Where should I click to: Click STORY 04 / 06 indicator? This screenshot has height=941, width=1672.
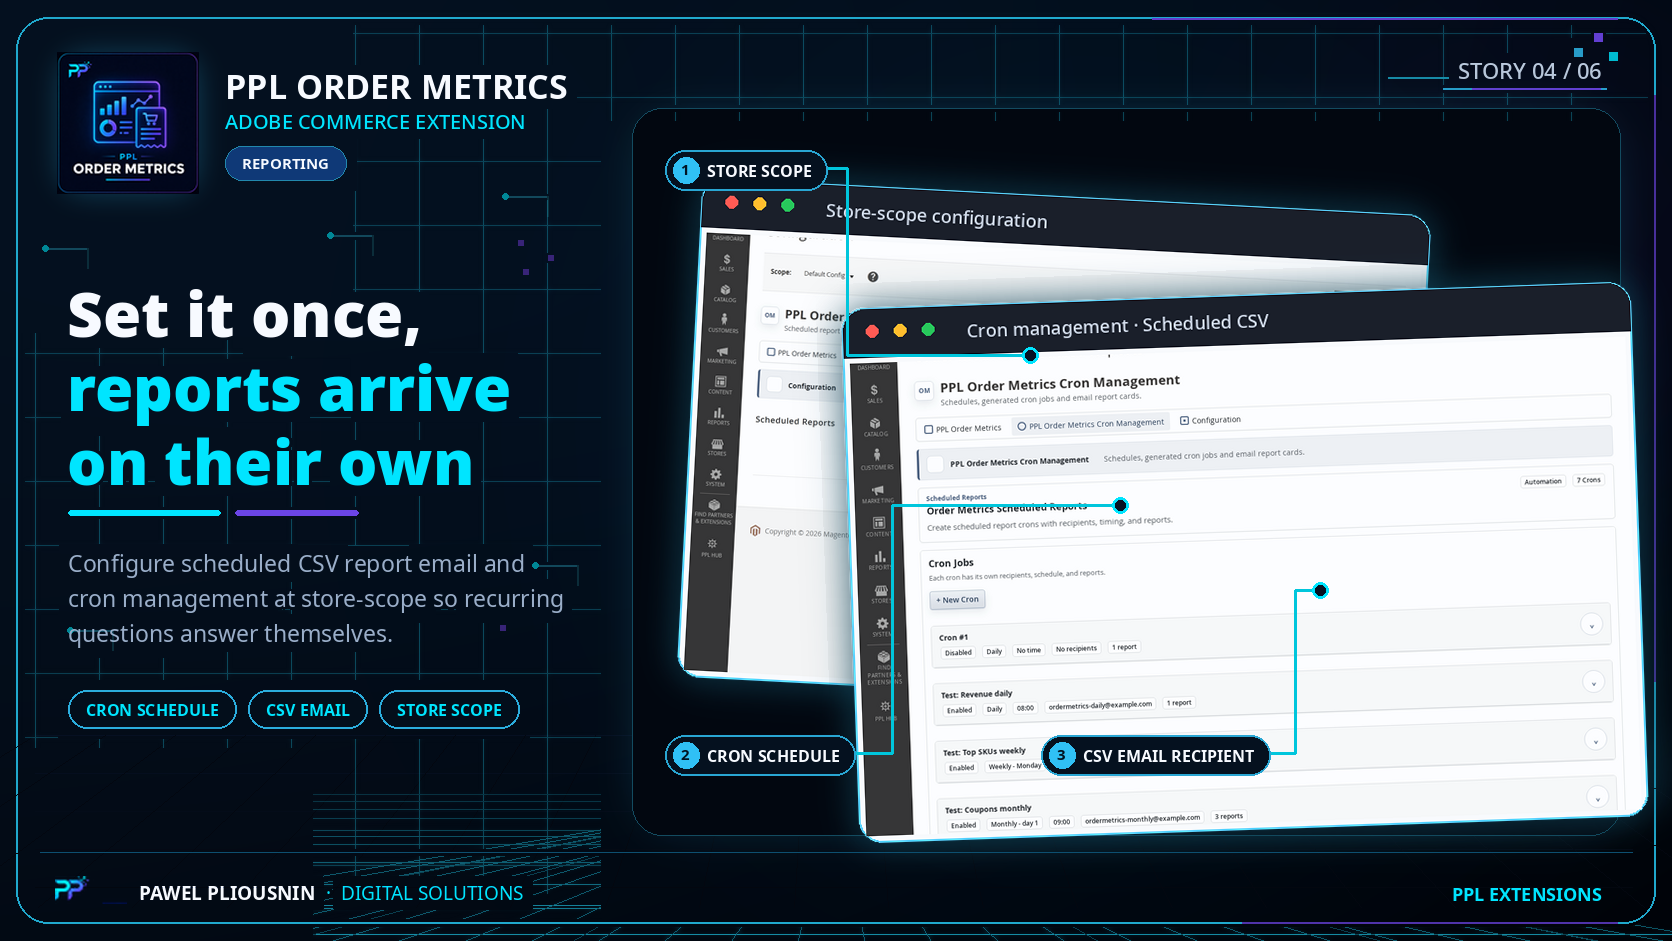tap(1529, 71)
